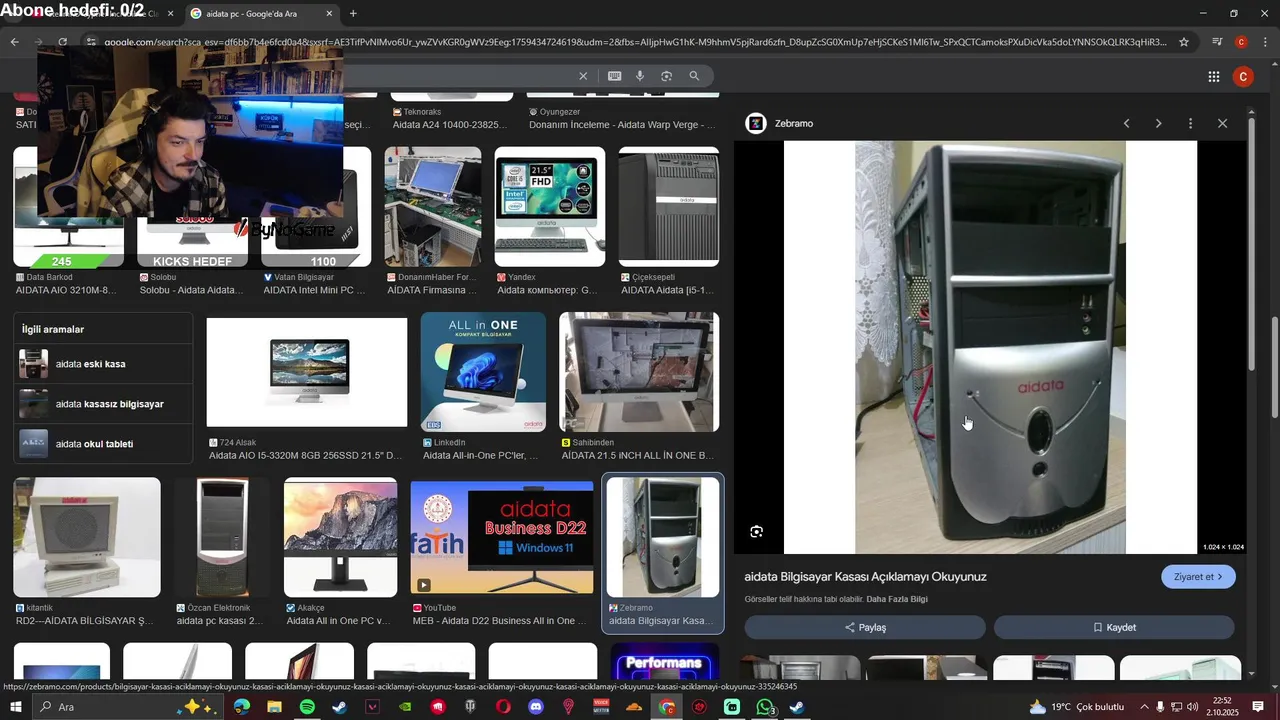Image resolution: width=1280 pixels, height=720 pixels.
Task: Open the Google account avatar
Action: (x=1243, y=77)
